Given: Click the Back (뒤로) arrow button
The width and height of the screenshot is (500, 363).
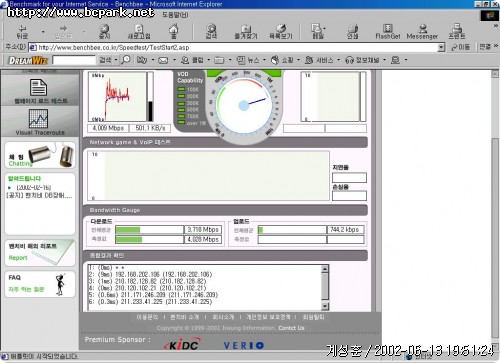Looking at the screenshot, I should coord(22,32).
